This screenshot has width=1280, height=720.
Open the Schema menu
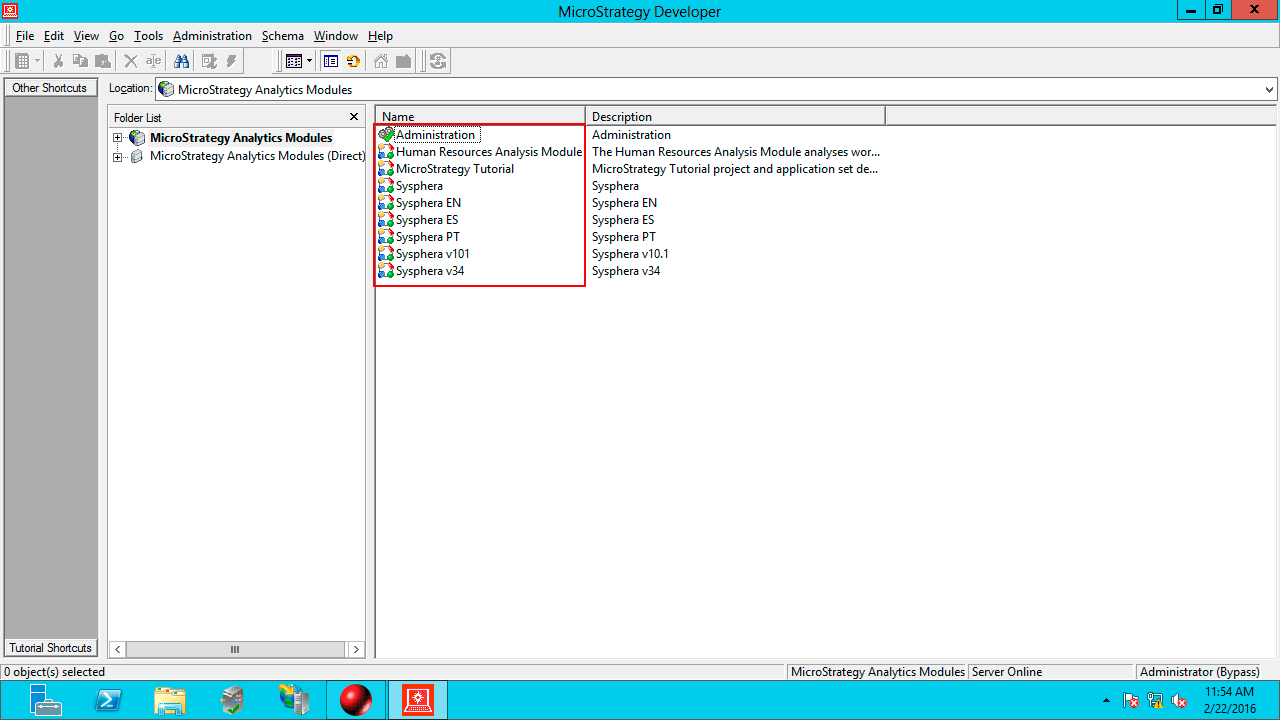pyautogui.click(x=283, y=36)
